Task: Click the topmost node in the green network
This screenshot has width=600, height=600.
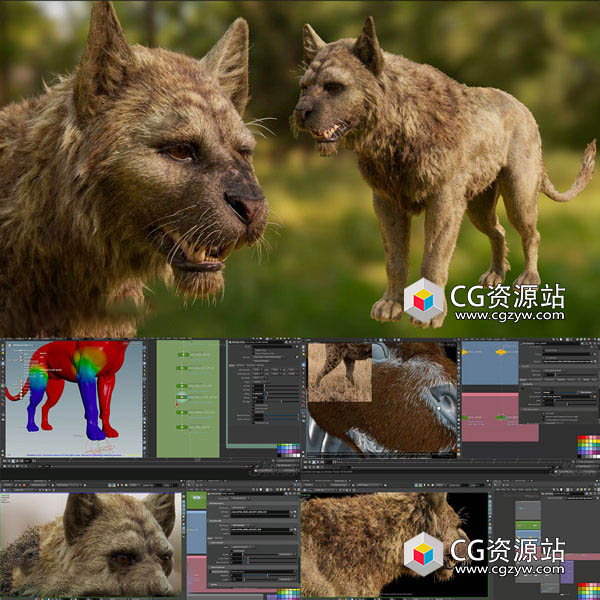Action: (x=181, y=354)
